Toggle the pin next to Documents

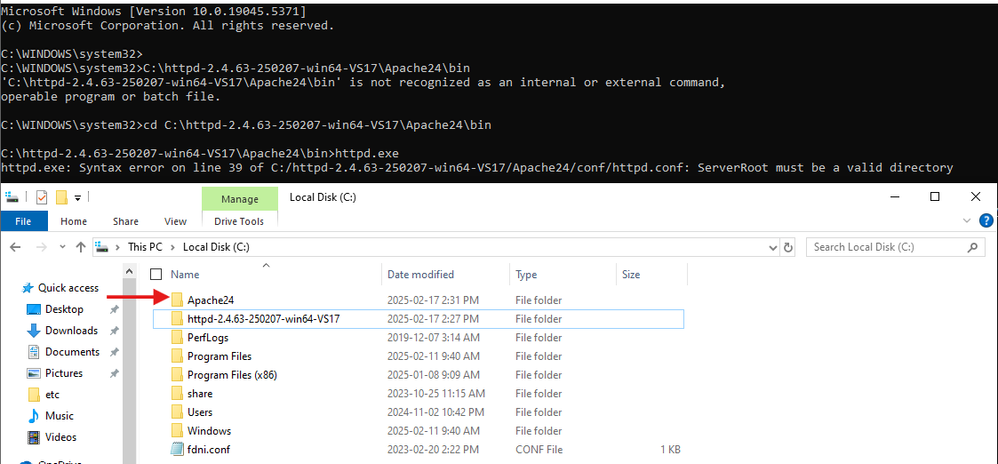(x=114, y=352)
